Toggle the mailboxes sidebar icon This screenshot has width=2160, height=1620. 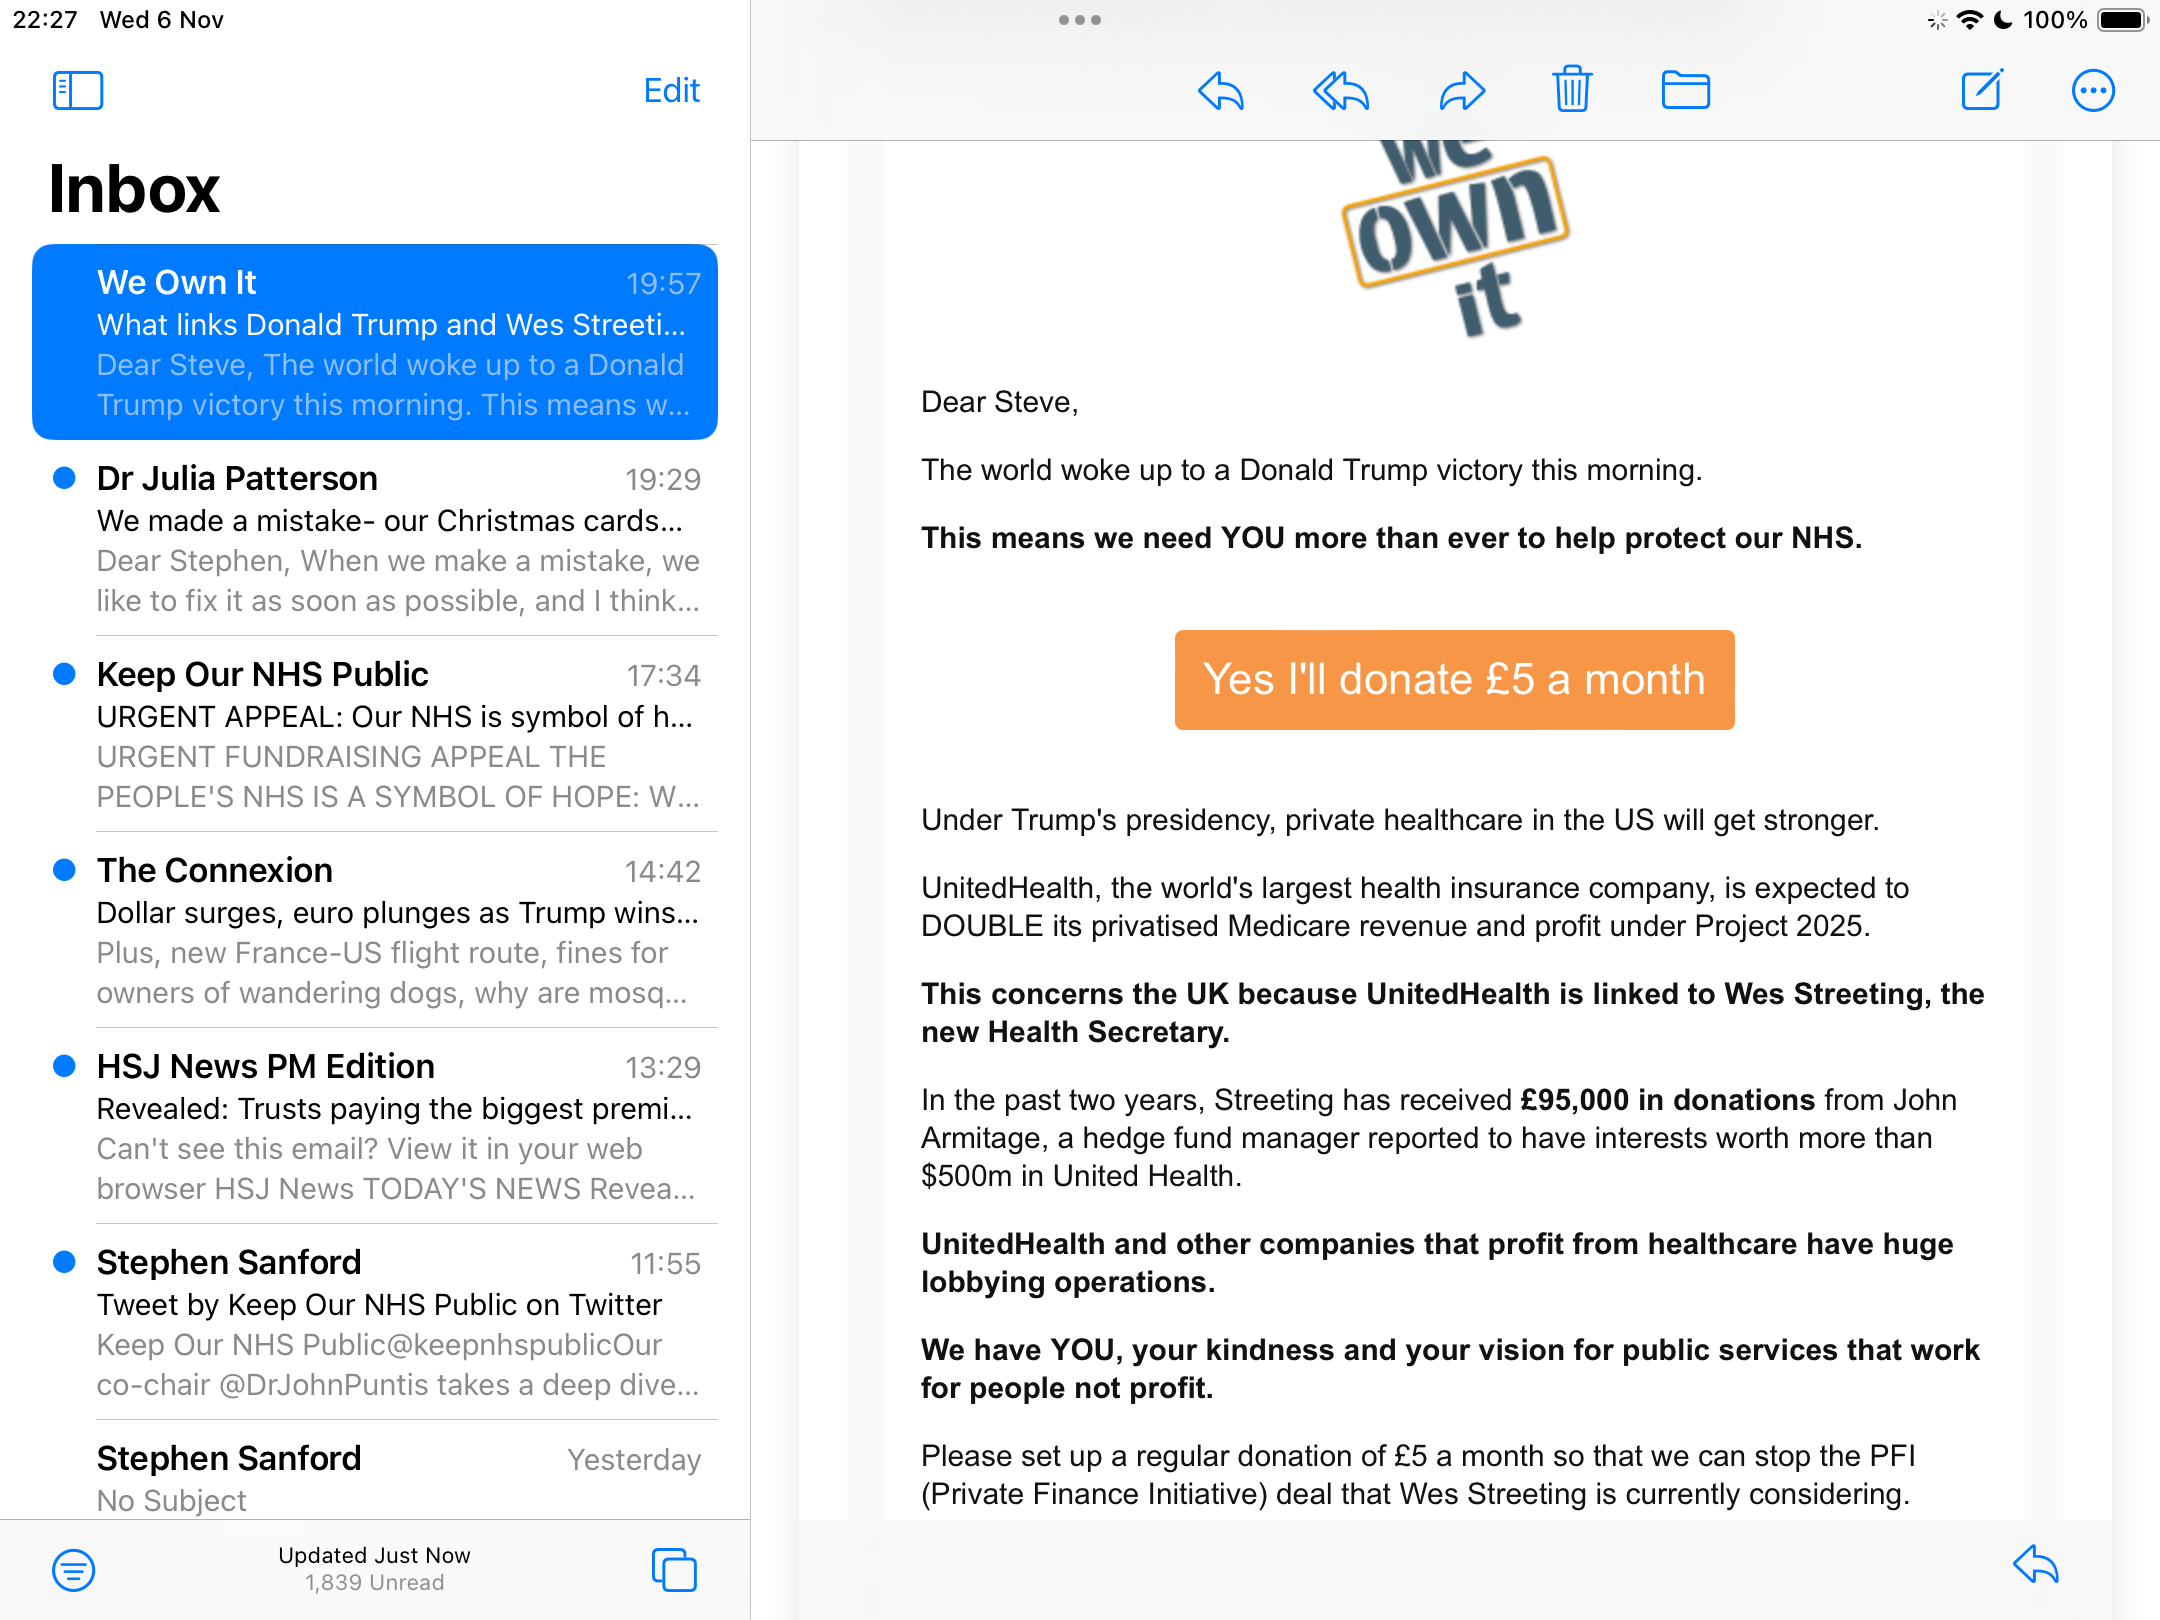pyautogui.click(x=78, y=90)
